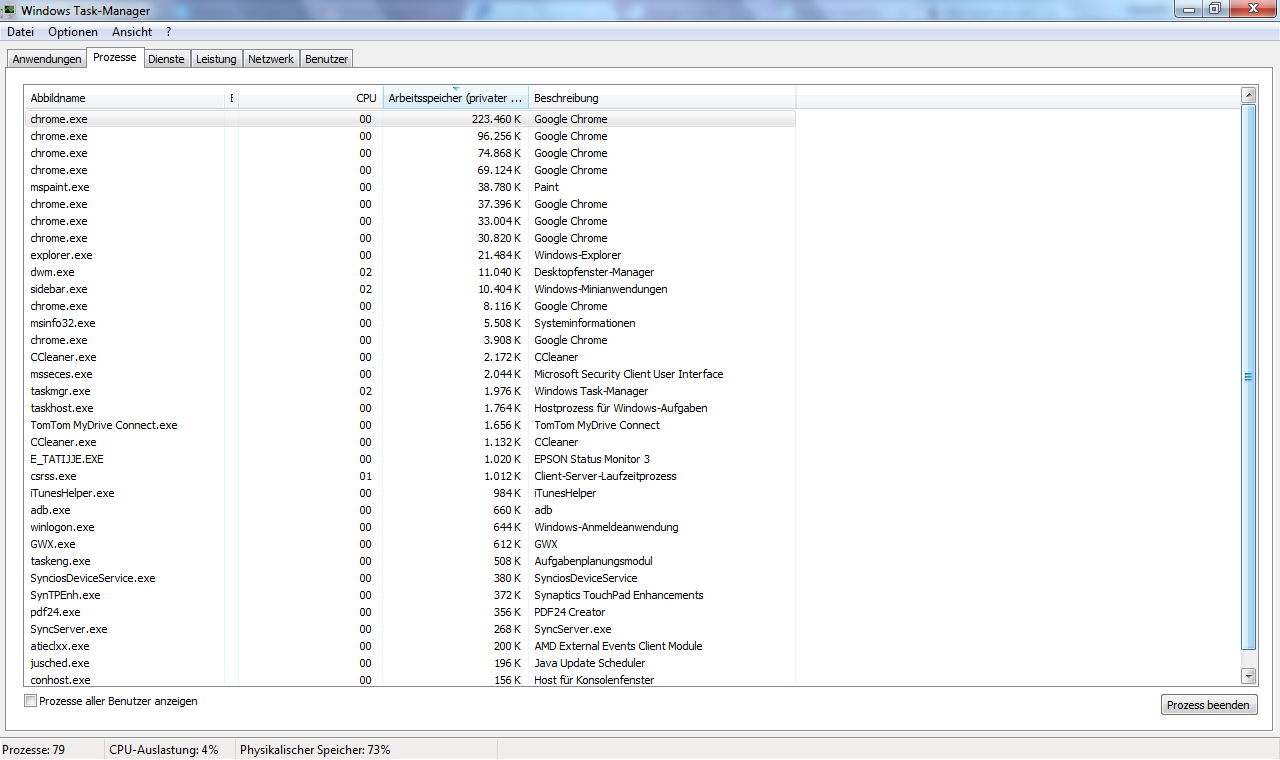Click the 74.868 K memory value
The width and height of the screenshot is (1280, 760).
(499, 153)
